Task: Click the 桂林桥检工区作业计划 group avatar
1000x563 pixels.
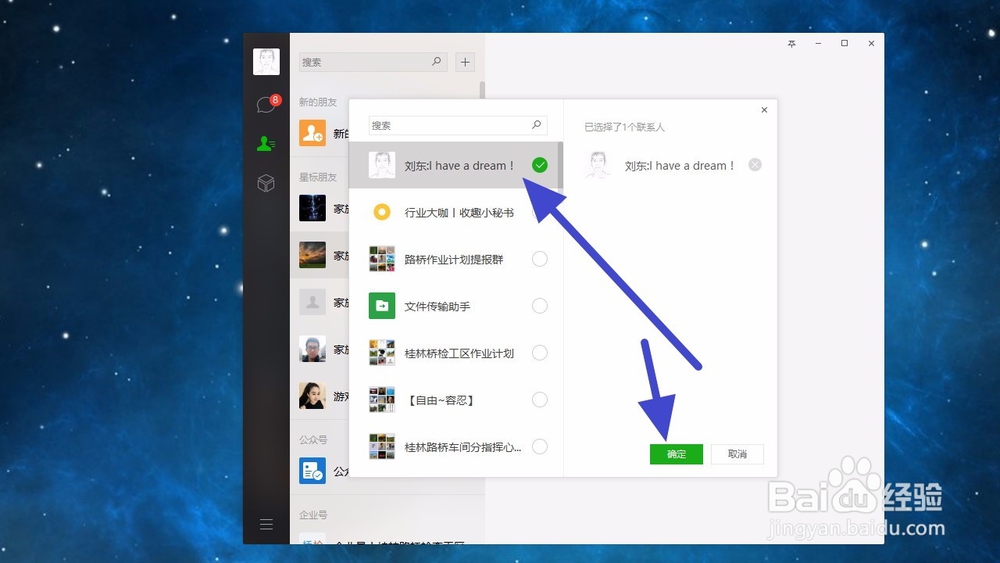Action: click(x=382, y=353)
